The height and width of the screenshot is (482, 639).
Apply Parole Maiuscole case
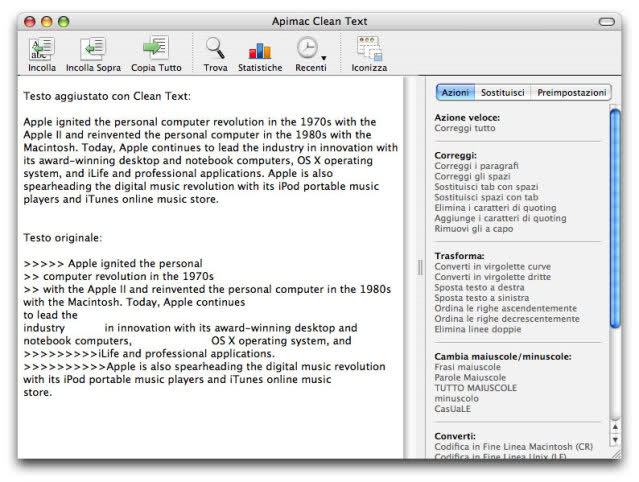coord(470,378)
